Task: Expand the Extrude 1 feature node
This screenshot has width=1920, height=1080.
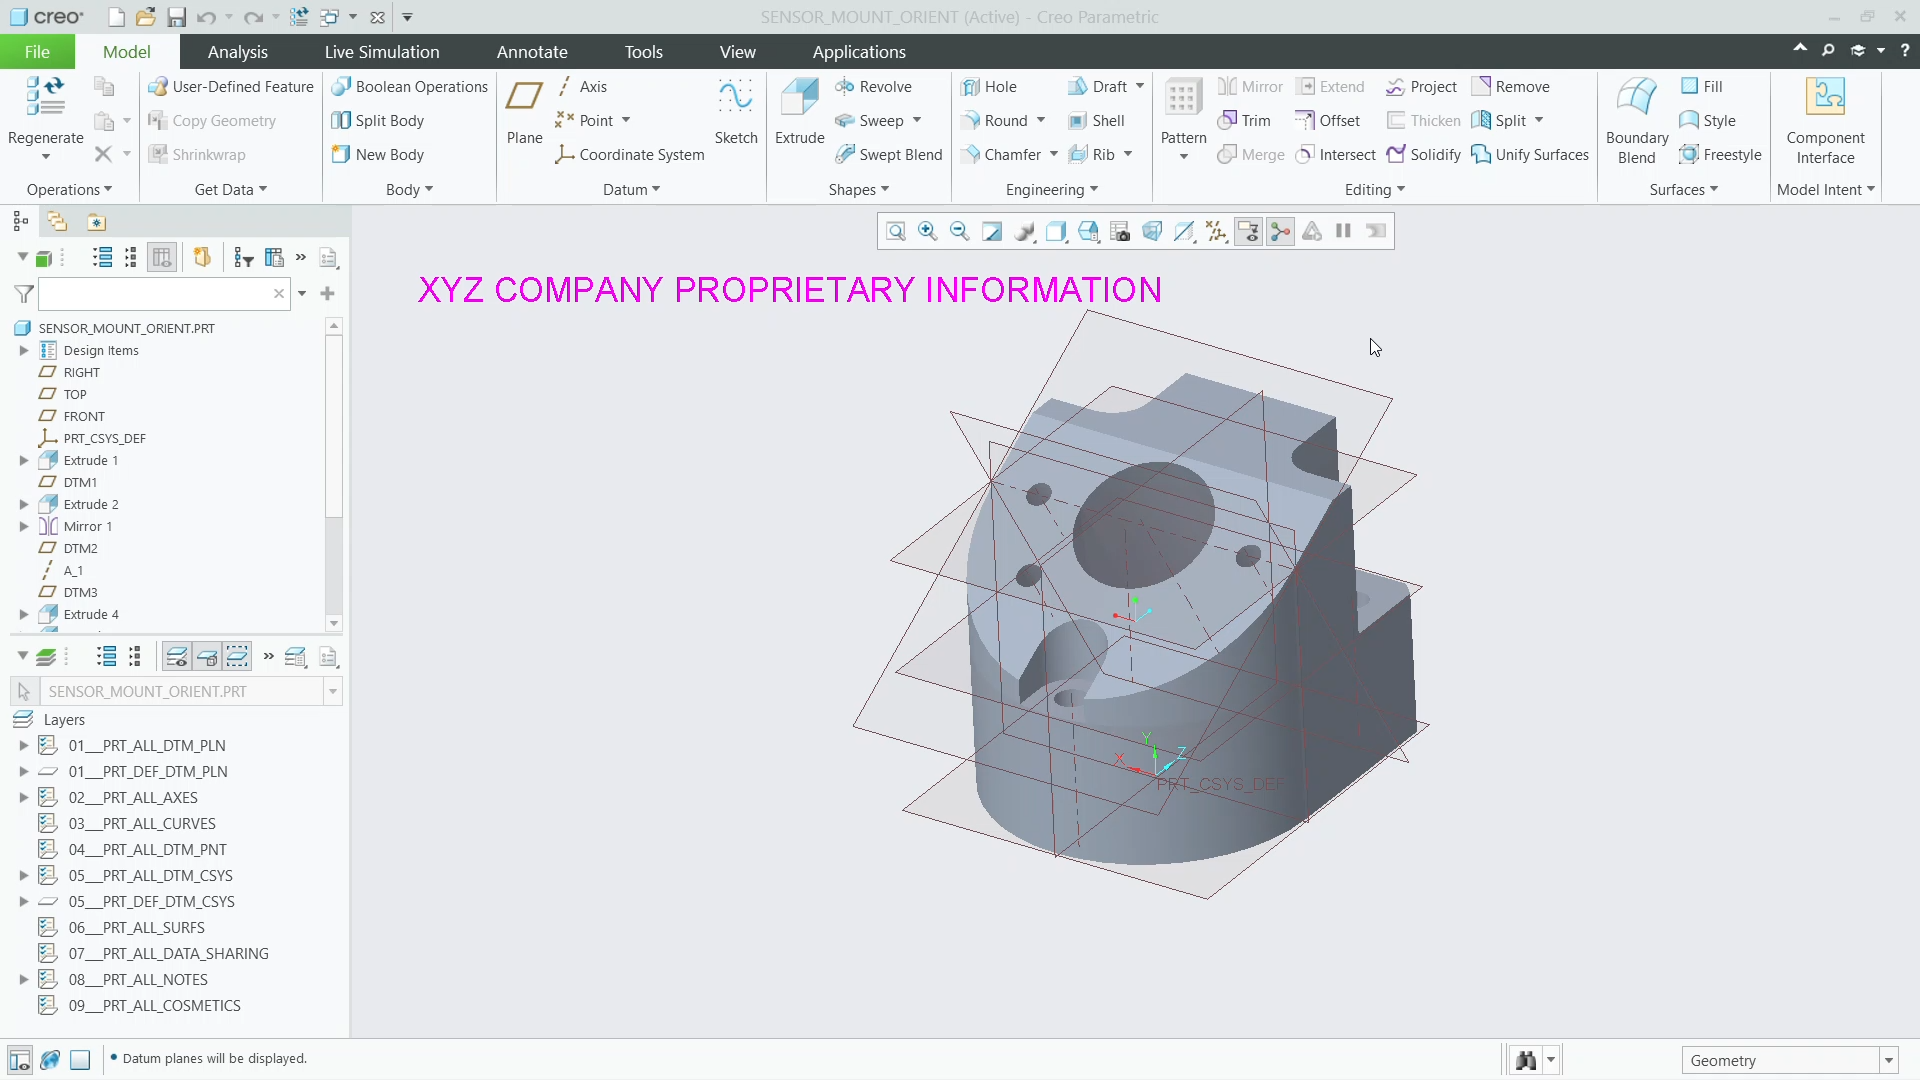Action: [24, 460]
